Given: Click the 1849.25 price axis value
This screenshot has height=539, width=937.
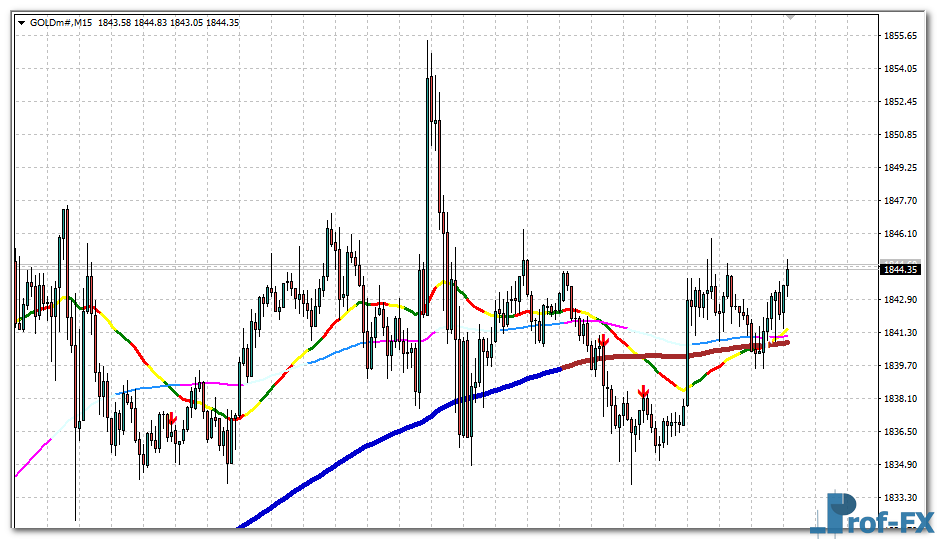Looking at the screenshot, I should (x=901, y=168).
